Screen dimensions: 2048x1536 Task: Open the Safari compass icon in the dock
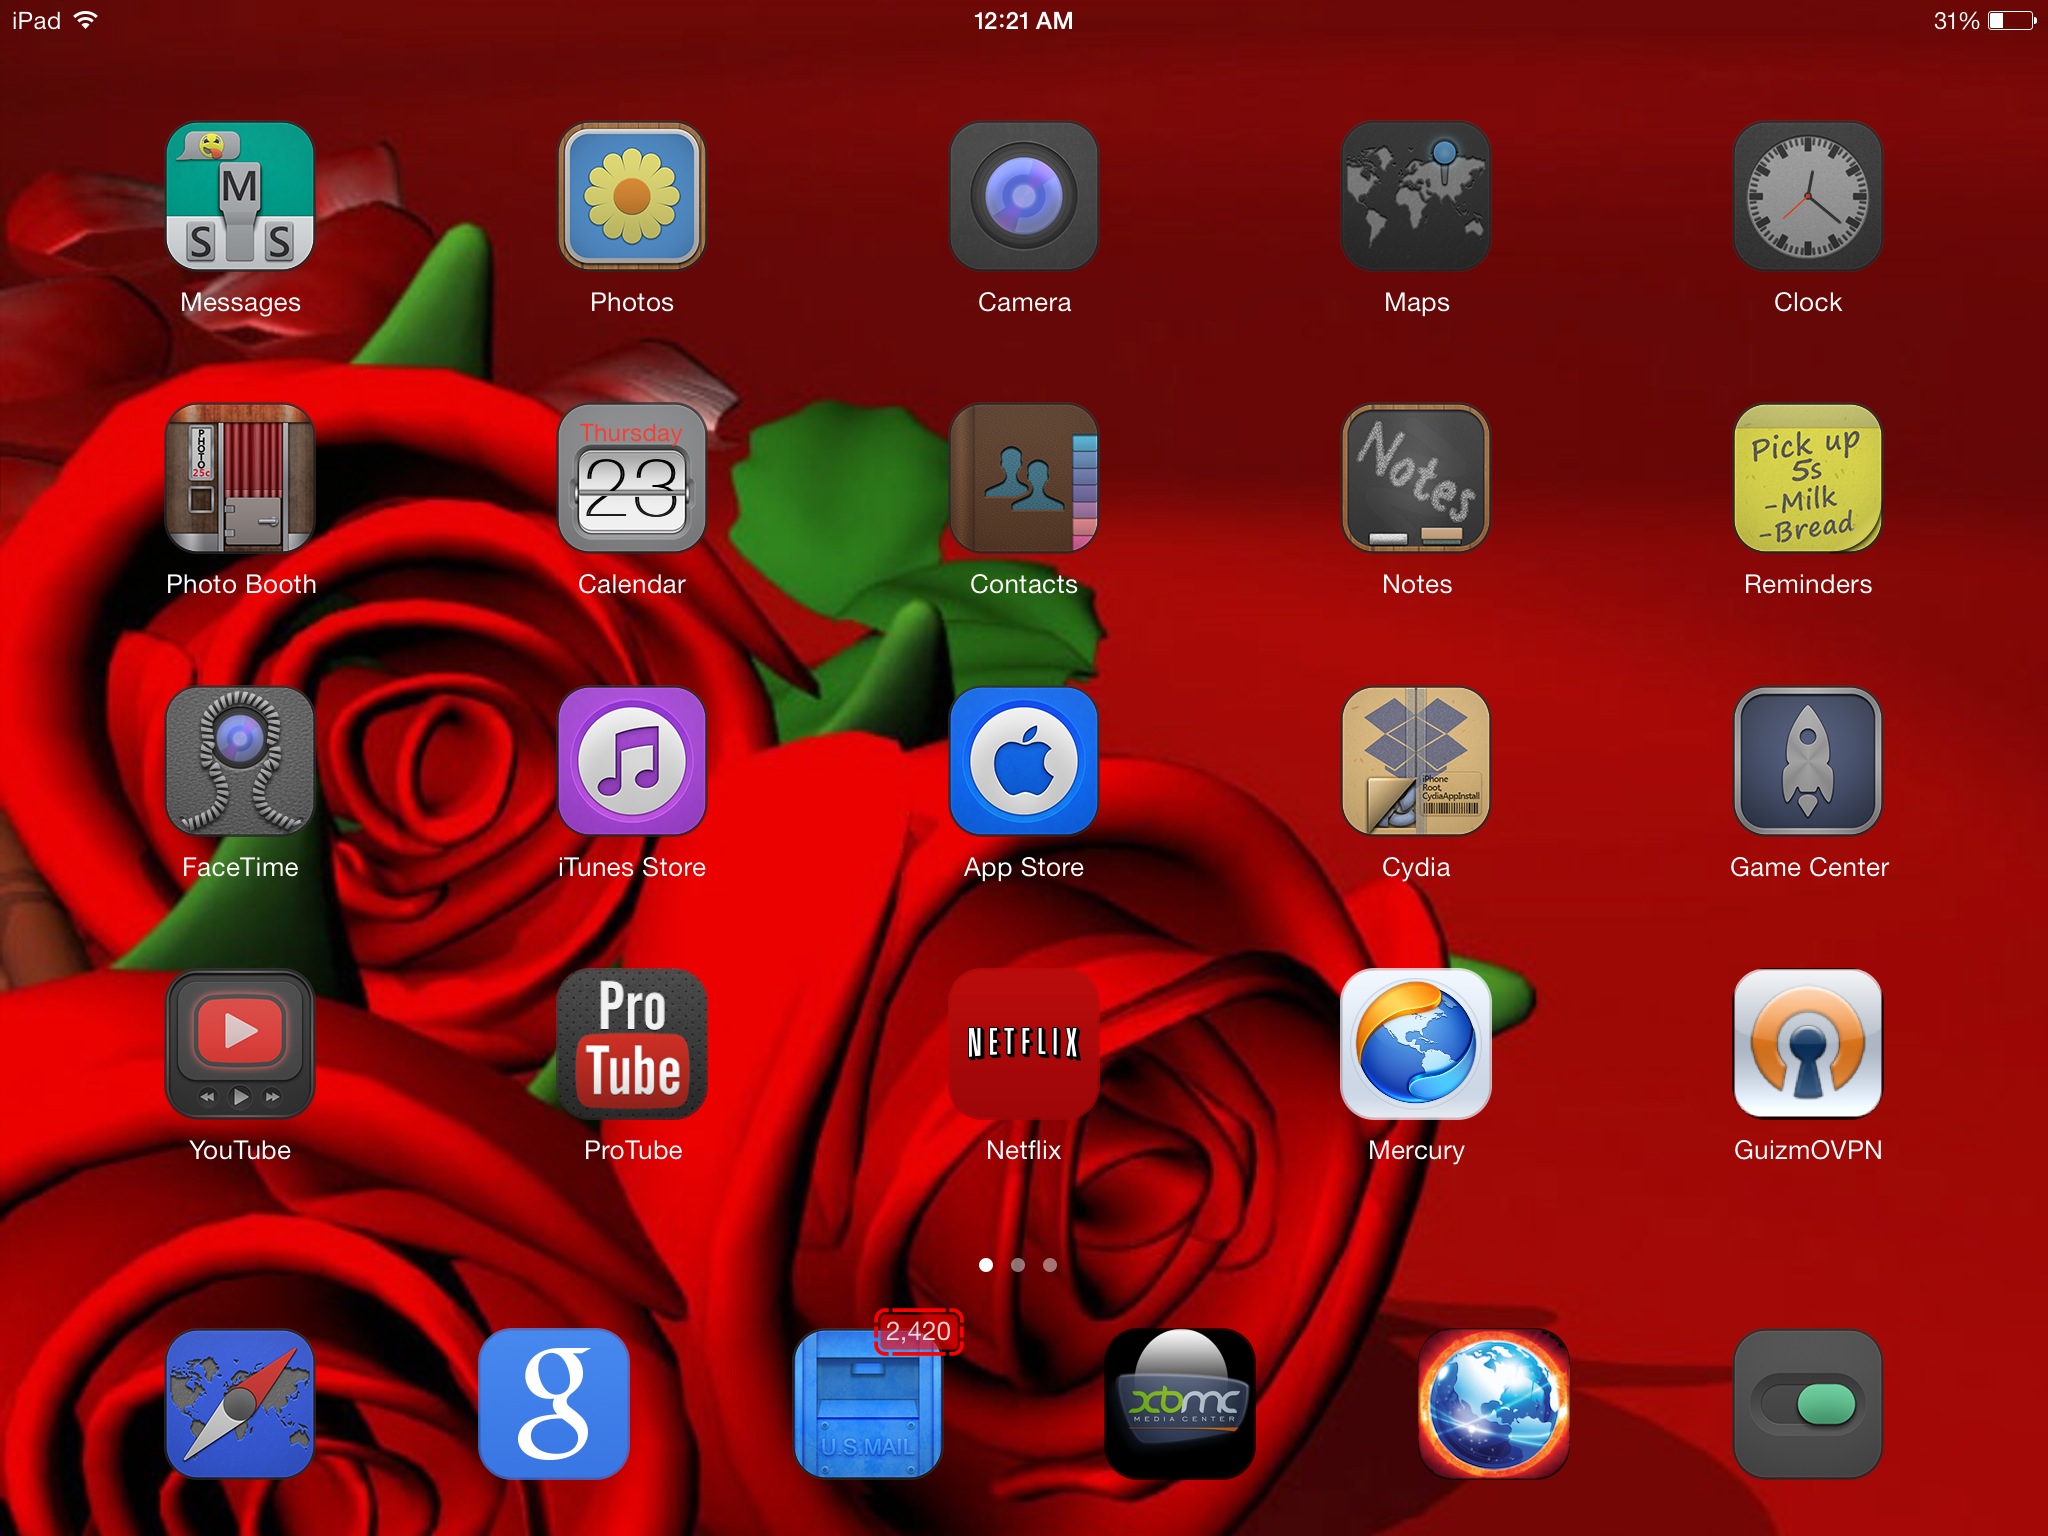pos(240,1404)
